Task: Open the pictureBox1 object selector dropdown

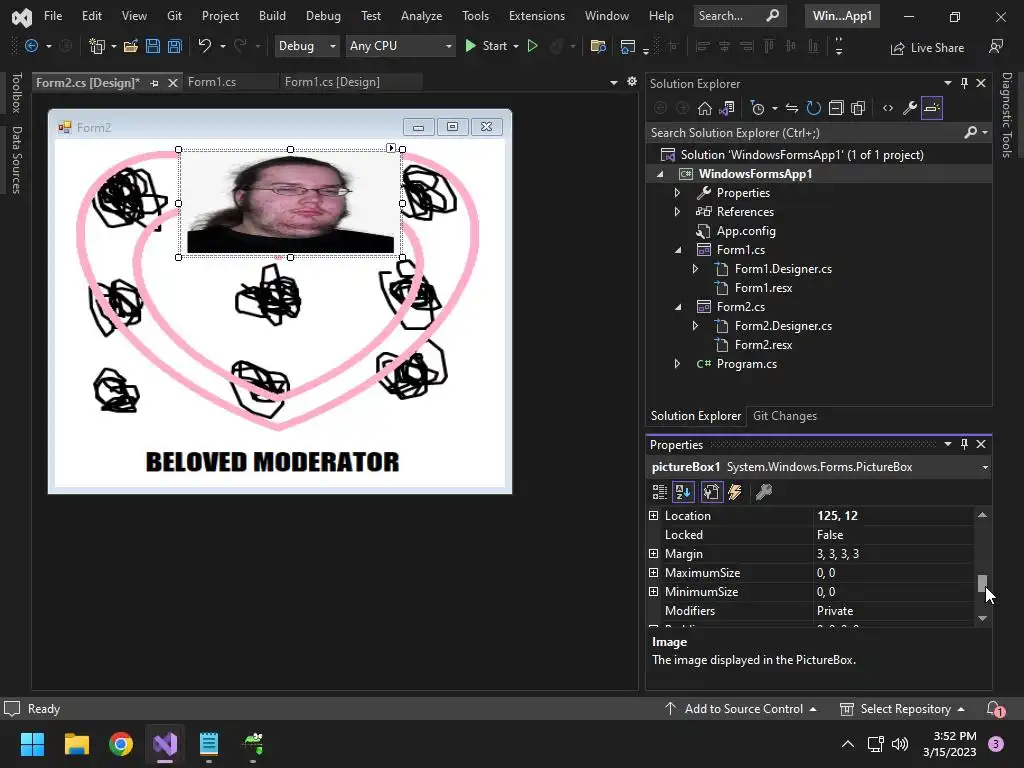Action: click(x=985, y=467)
